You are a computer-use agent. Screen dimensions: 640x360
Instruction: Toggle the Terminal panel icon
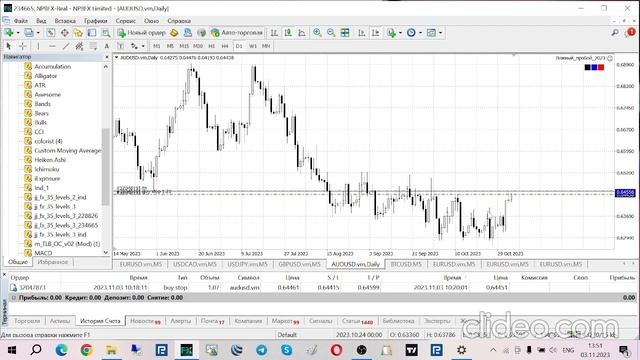(92, 33)
